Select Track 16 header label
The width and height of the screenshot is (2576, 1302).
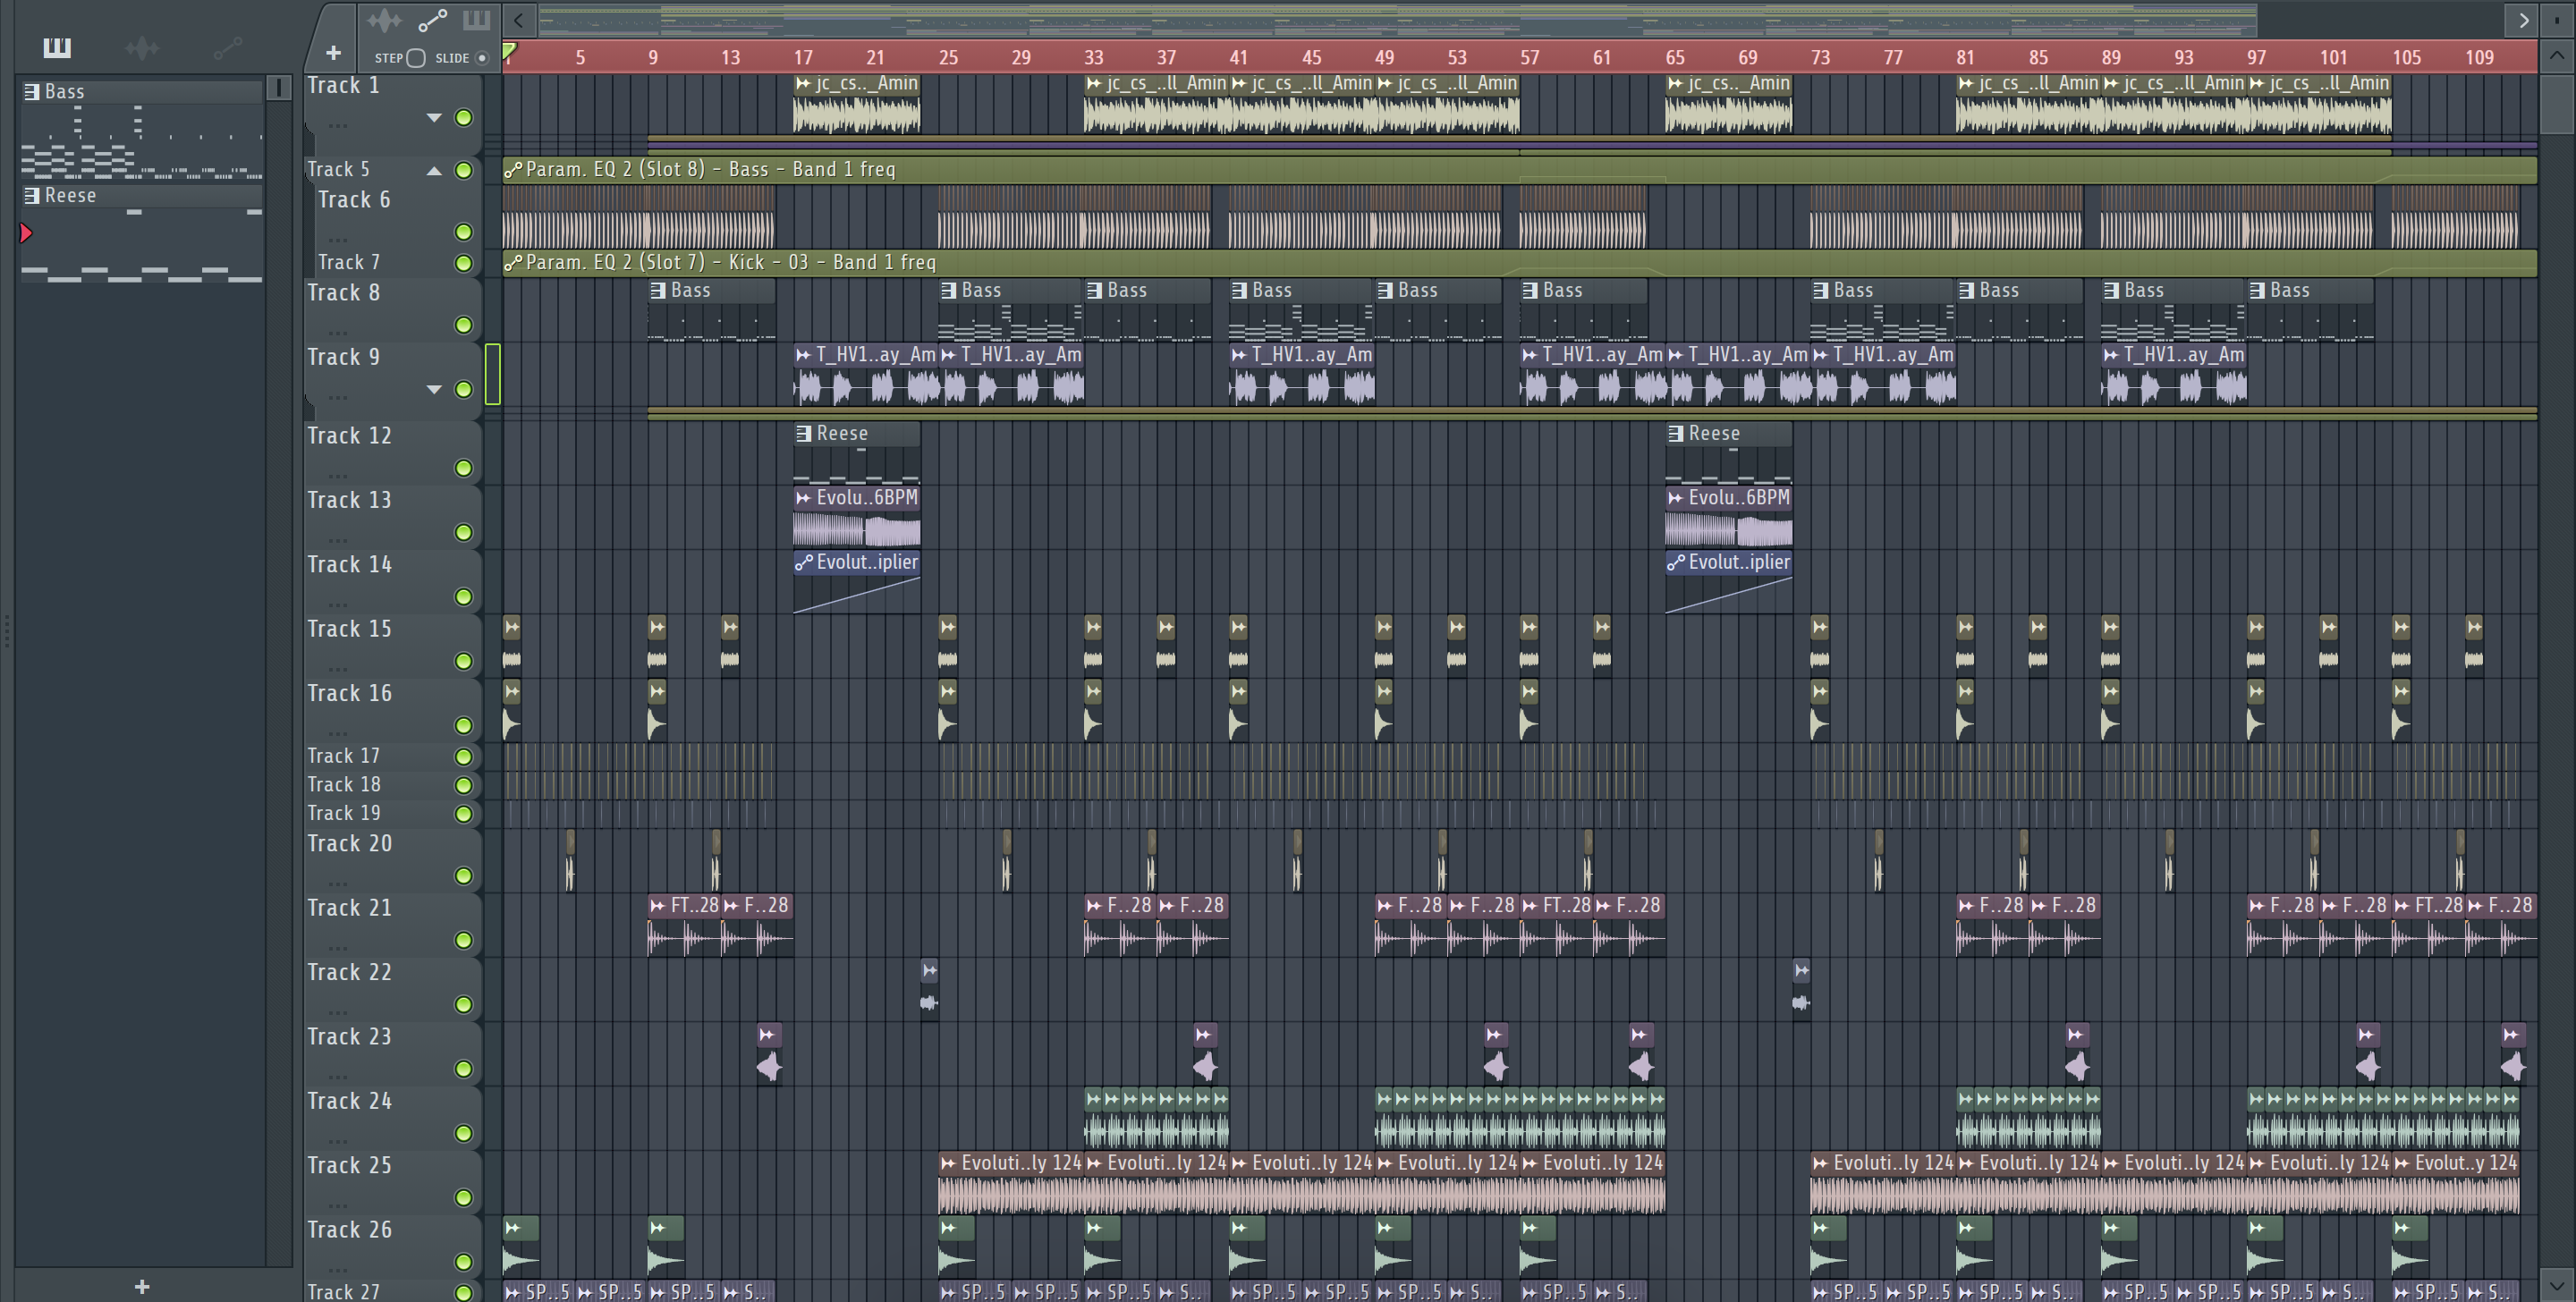pos(349,694)
